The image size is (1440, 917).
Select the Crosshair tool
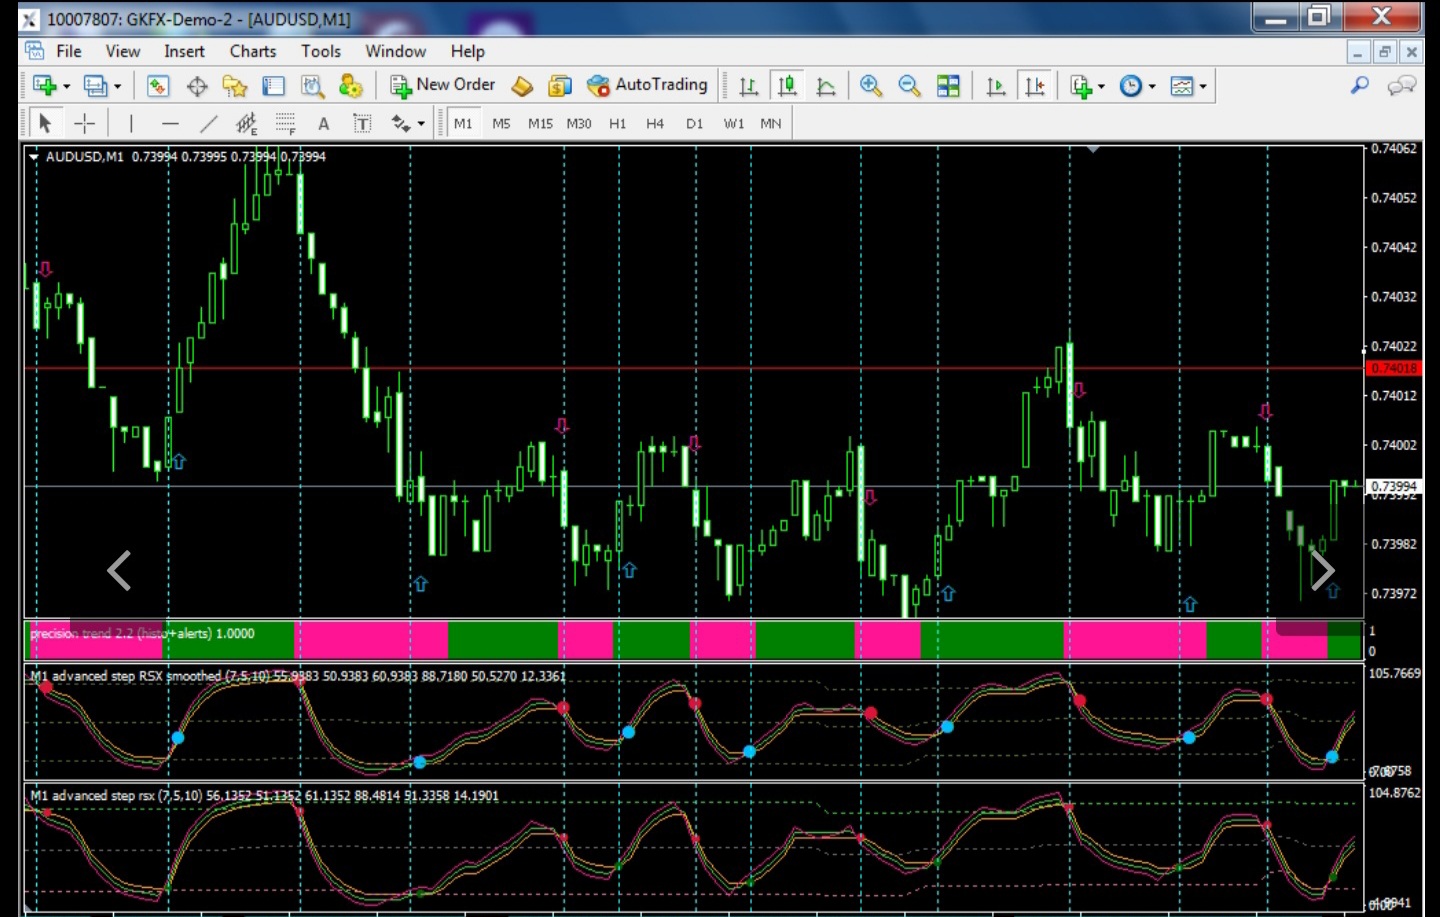tap(85, 124)
